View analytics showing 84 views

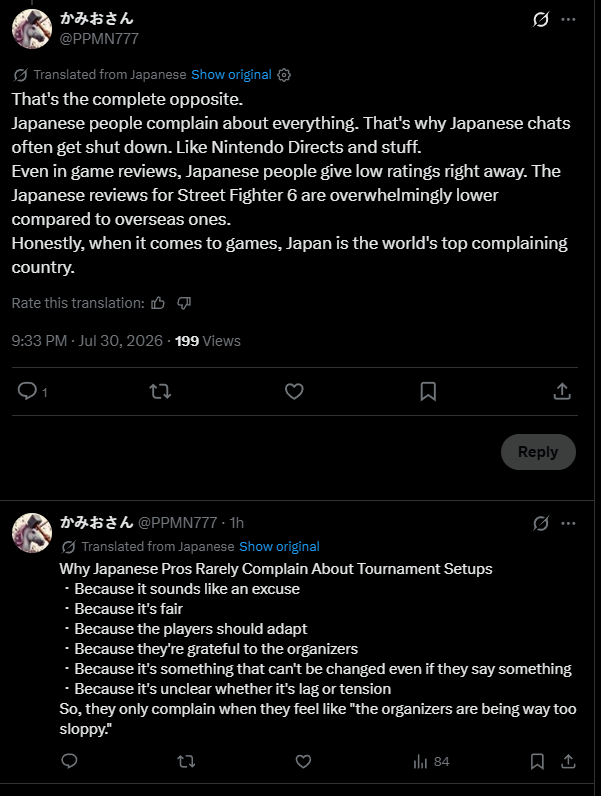(x=431, y=761)
